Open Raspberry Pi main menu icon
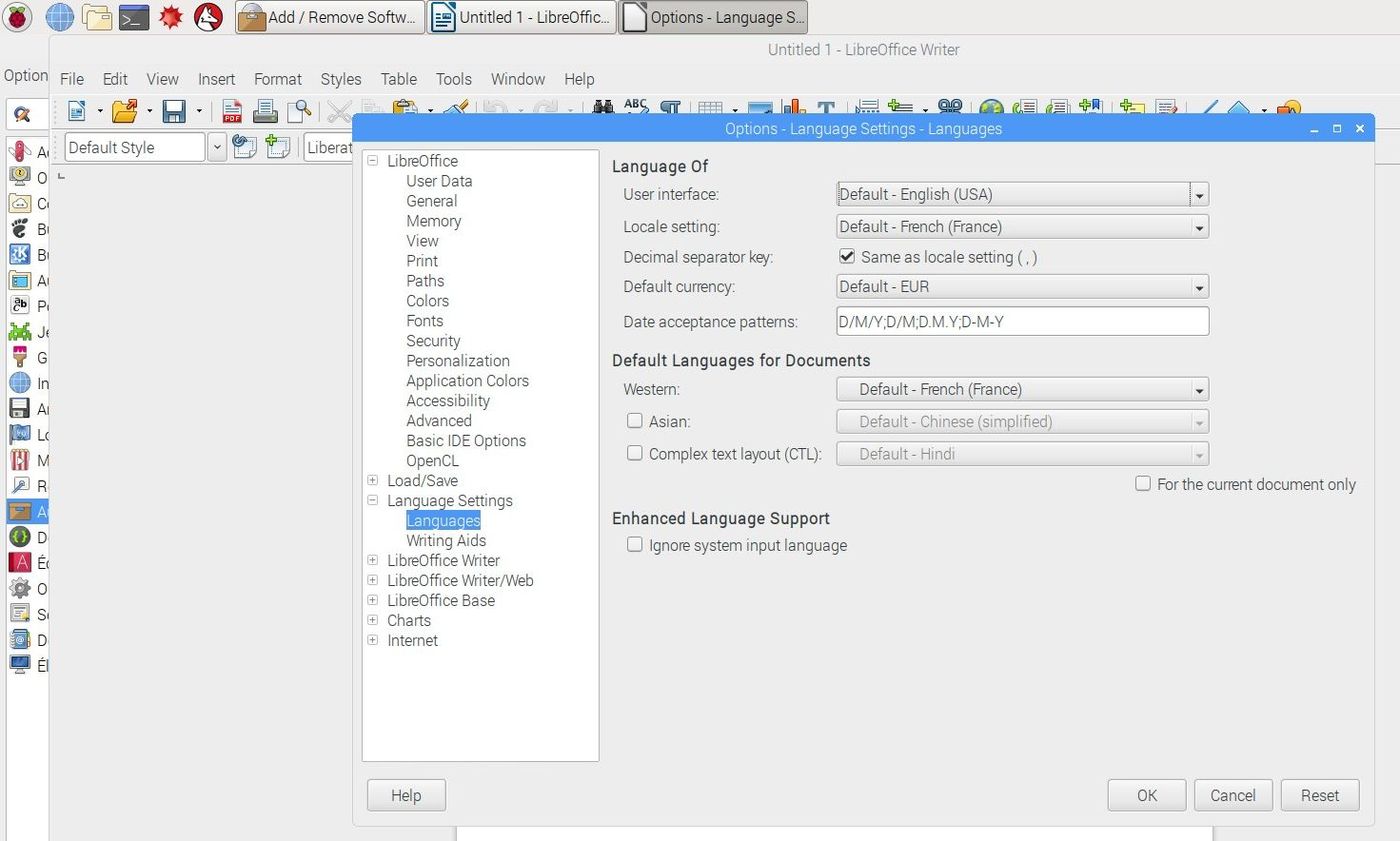The height and width of the screenshot is (841, 1400). click(18, 17)
